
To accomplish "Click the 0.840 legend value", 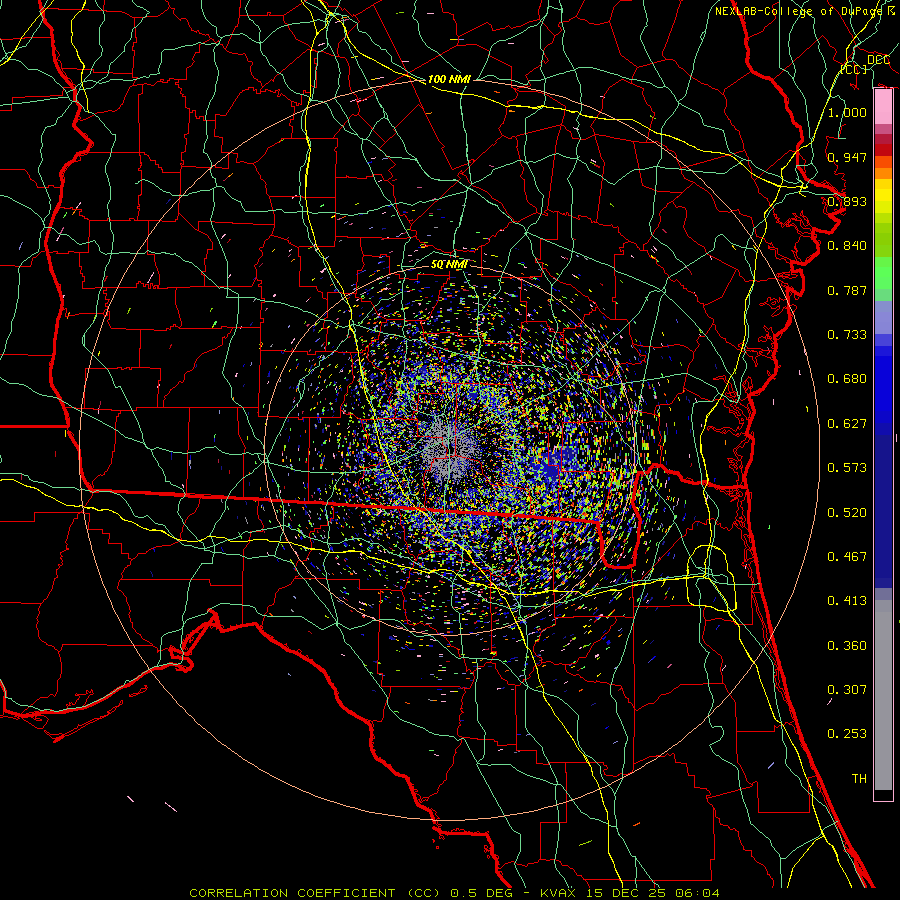I will coord(847,245).
